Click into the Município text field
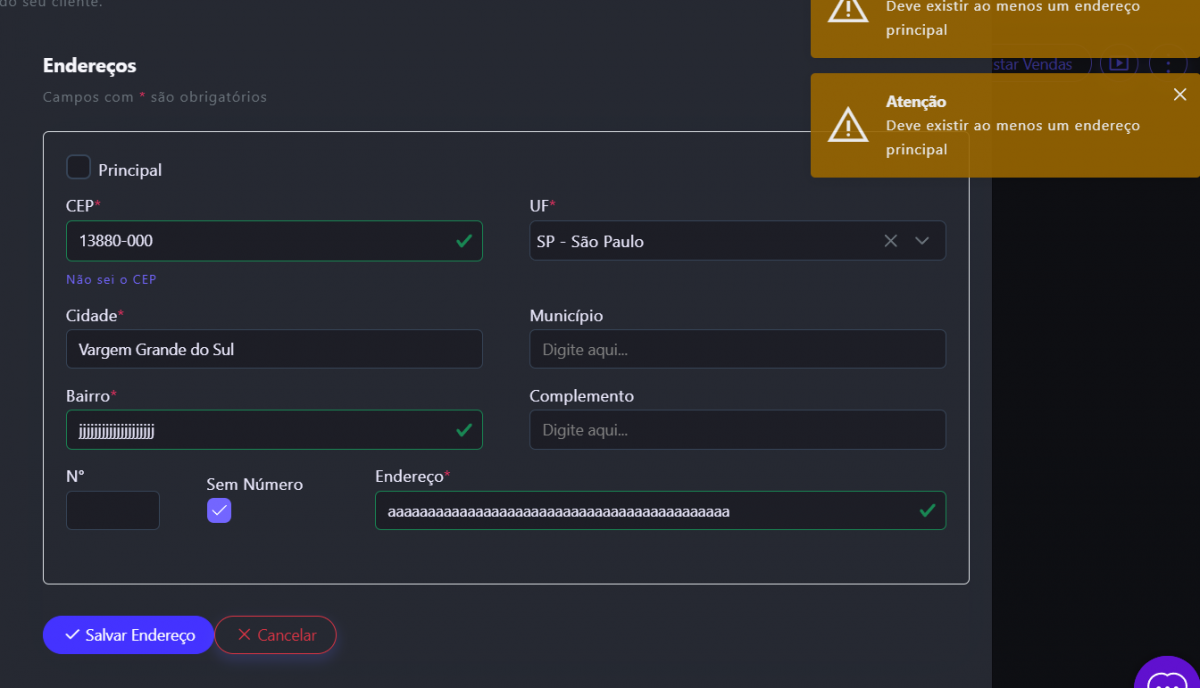The height and width of the screenshot is (688, 1200). point(737,350)
